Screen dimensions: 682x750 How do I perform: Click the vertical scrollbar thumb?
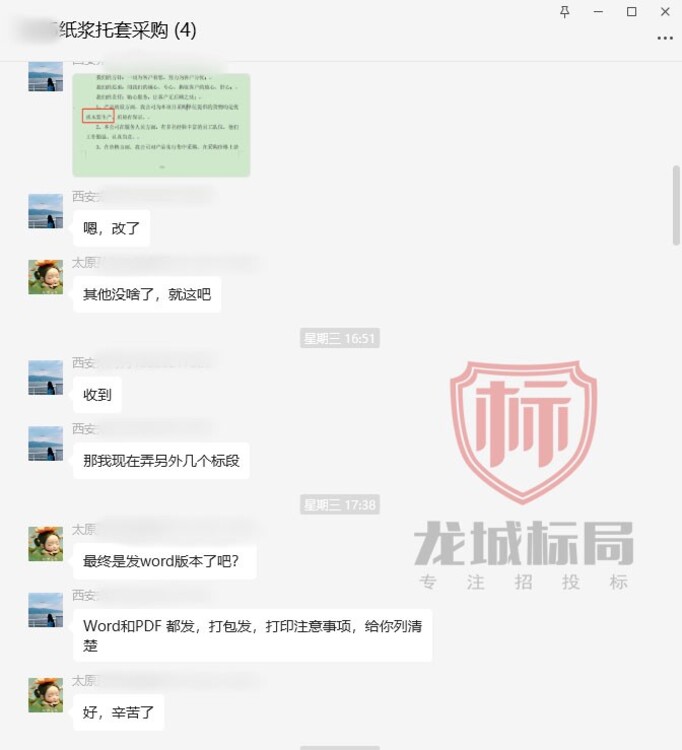[x=676, y=206]
